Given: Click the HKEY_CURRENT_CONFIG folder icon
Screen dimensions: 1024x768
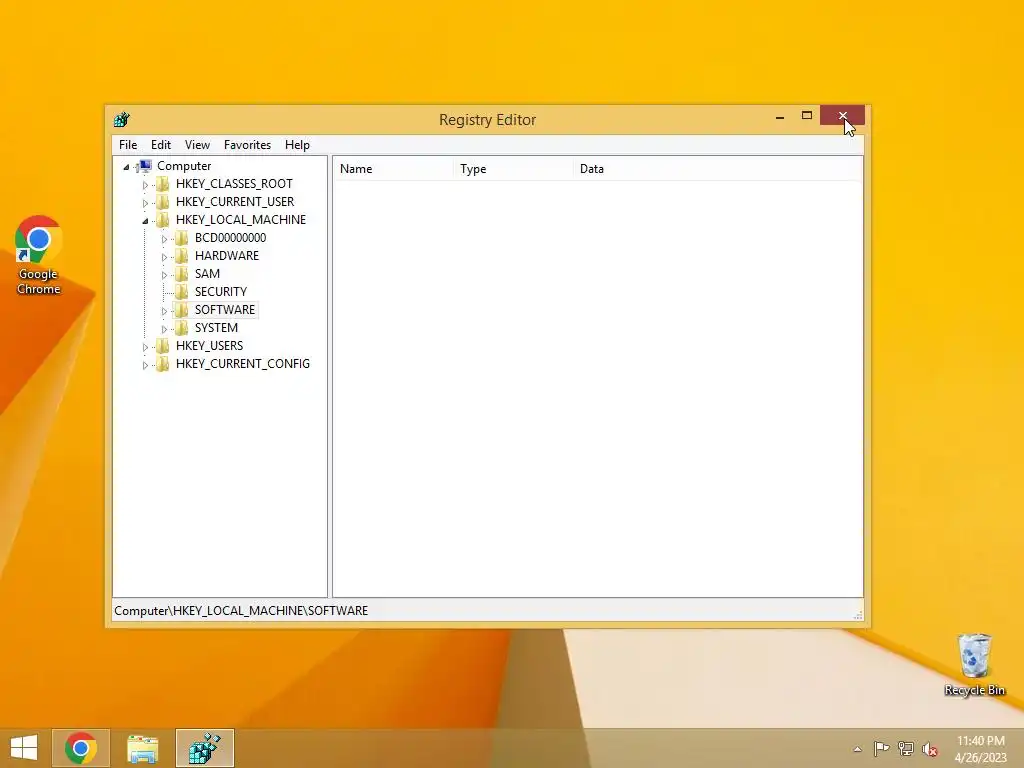Looking at the screenshot, I should pos(163,364).
